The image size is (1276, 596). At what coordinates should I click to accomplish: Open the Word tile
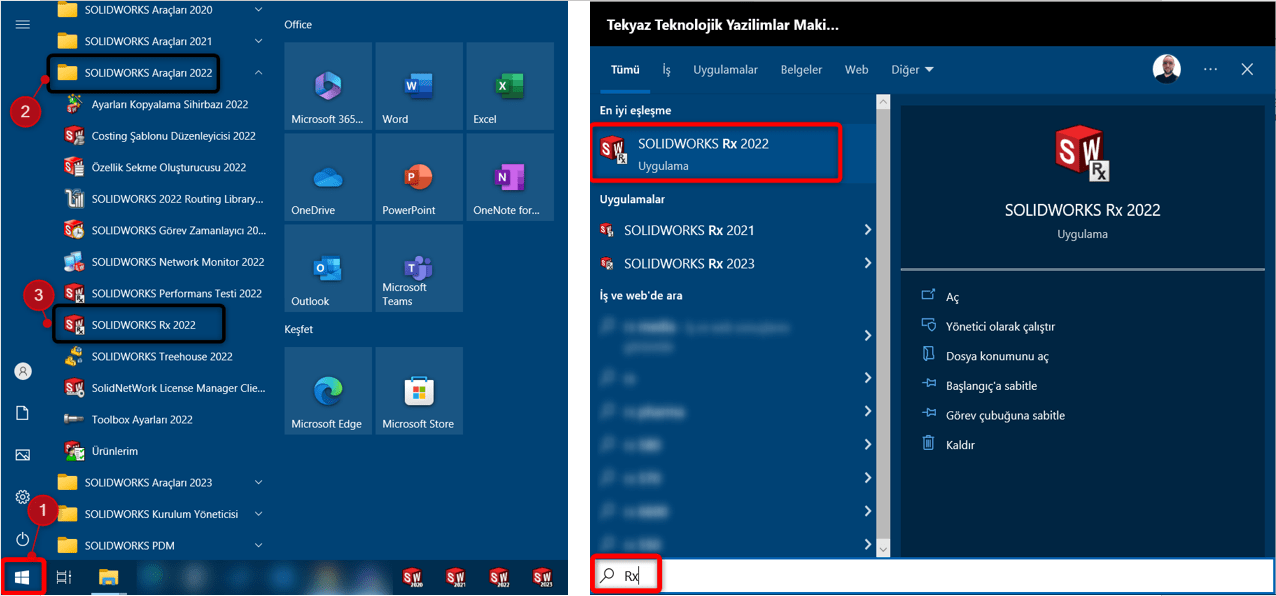pyautogui.click(x=419, y=86)
